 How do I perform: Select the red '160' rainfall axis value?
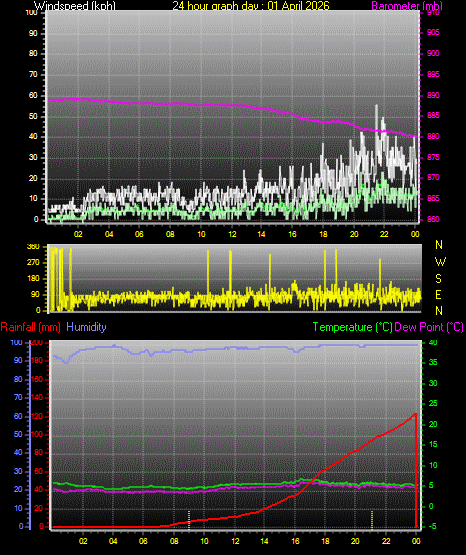tap(37, 379)
